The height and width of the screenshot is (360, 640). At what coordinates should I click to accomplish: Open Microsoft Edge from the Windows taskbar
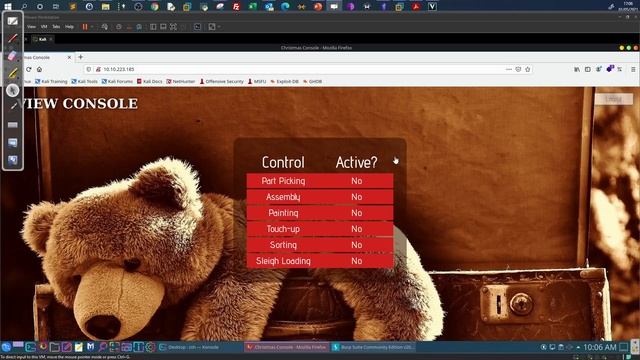285,7
